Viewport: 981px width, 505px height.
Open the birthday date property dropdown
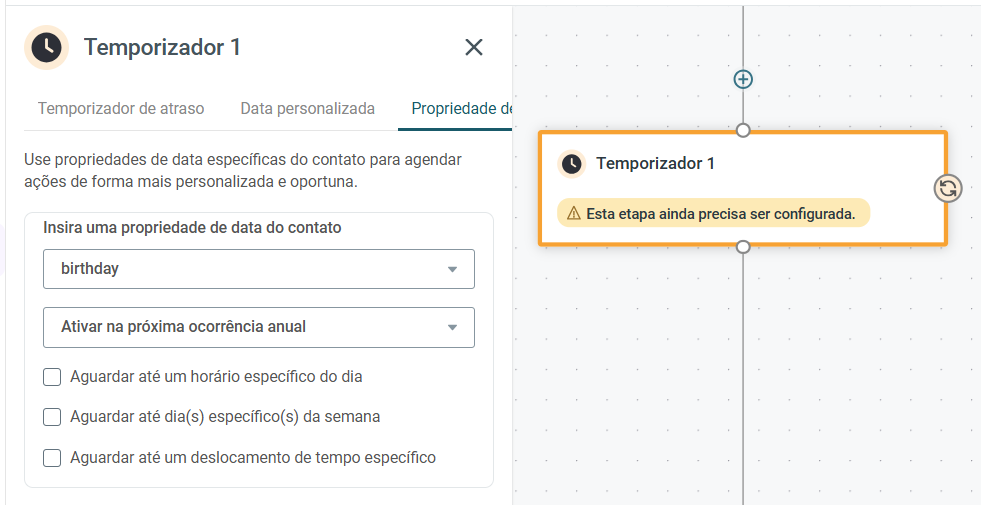click(x=258, y=269)
